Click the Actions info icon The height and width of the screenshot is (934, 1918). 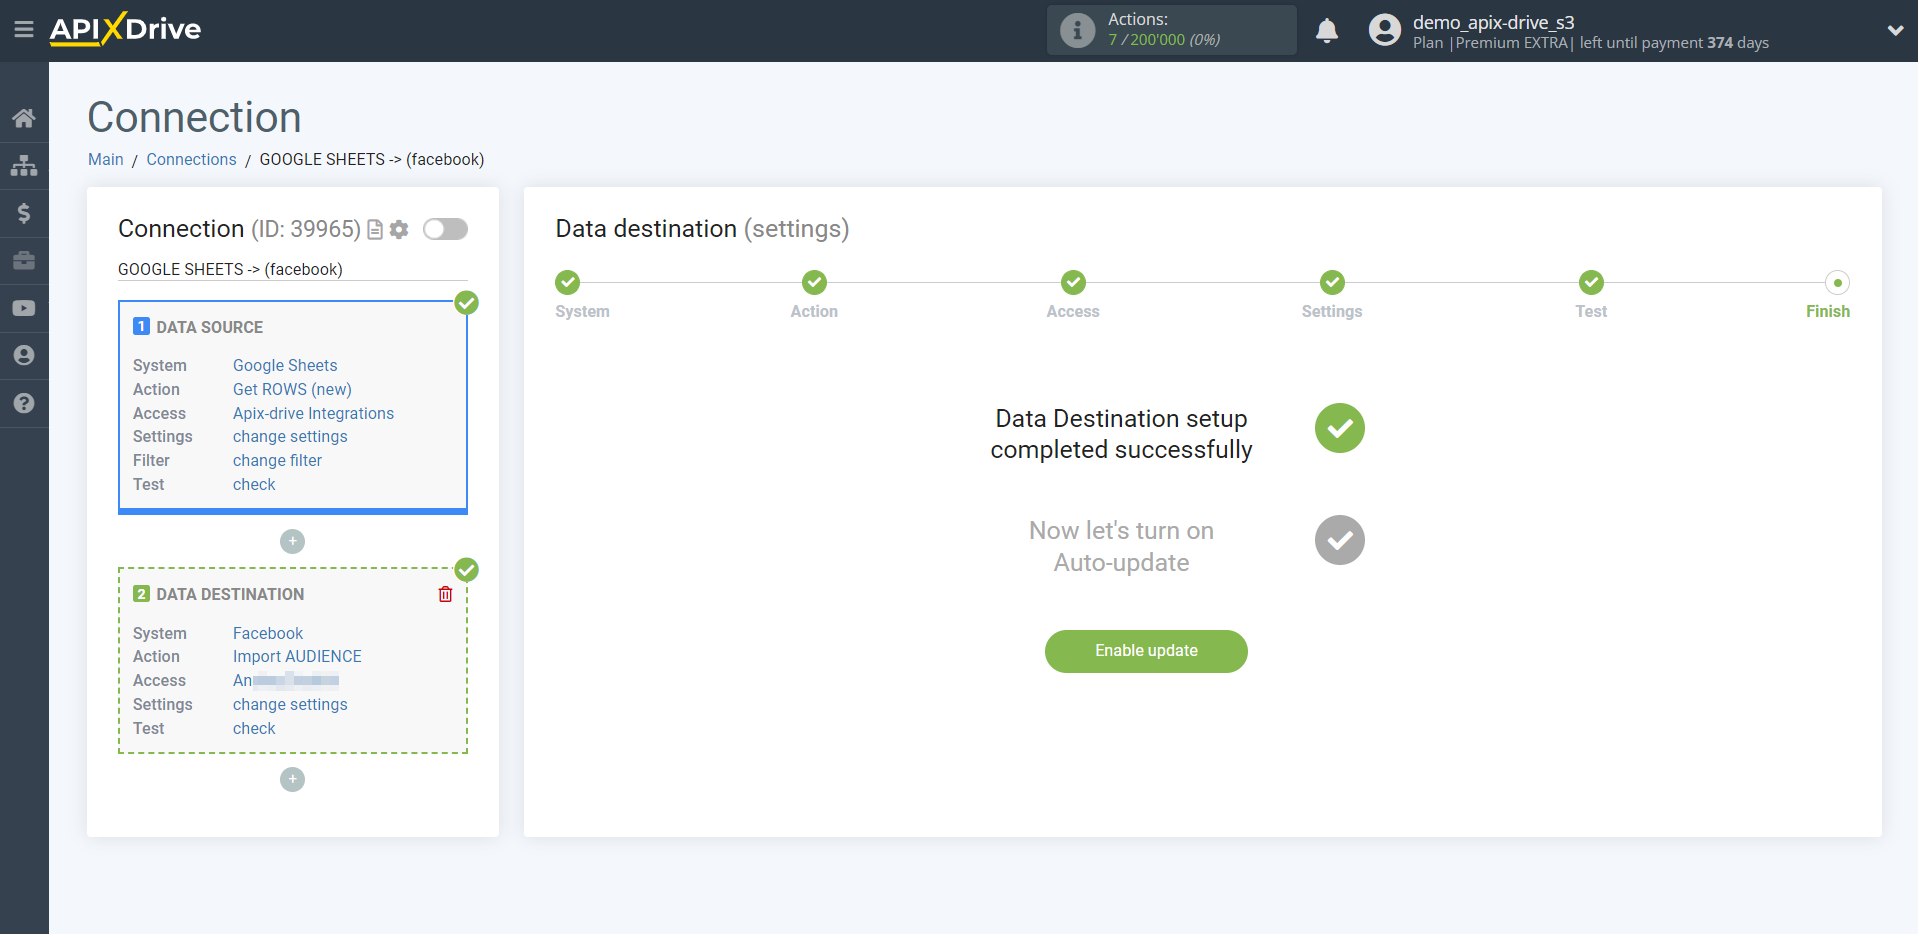tap(1077, 30)
